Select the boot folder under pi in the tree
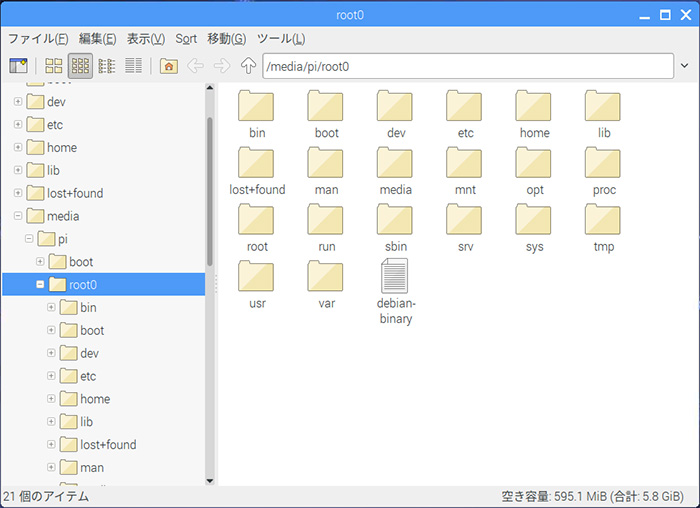The width and height of the screenshot is (700, 508). pyautogui.click(x=81, y=262)
